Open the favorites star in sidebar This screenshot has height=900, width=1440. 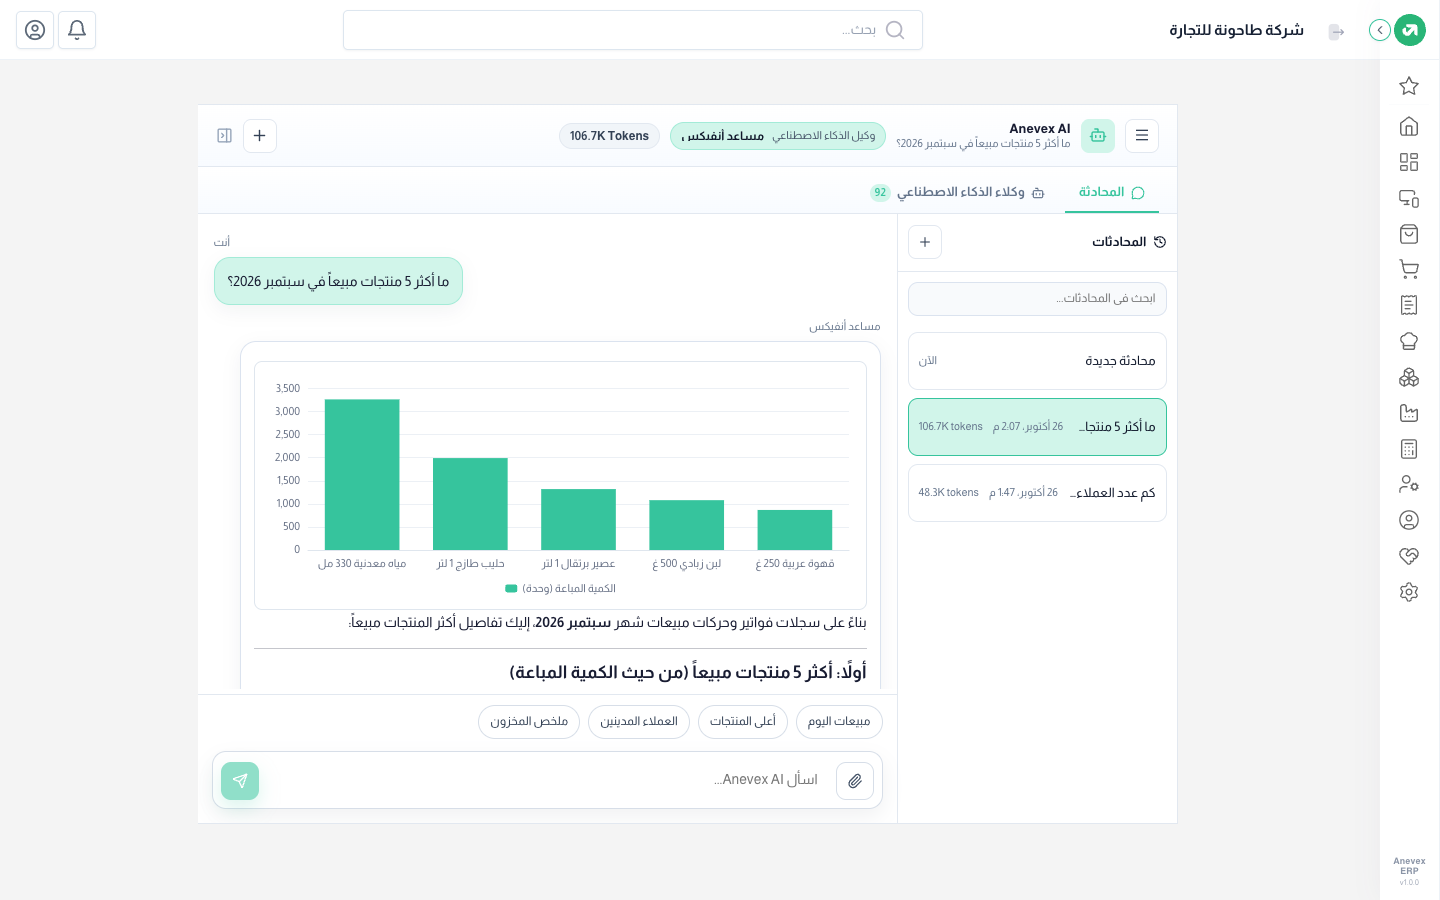coord(1409,86)
